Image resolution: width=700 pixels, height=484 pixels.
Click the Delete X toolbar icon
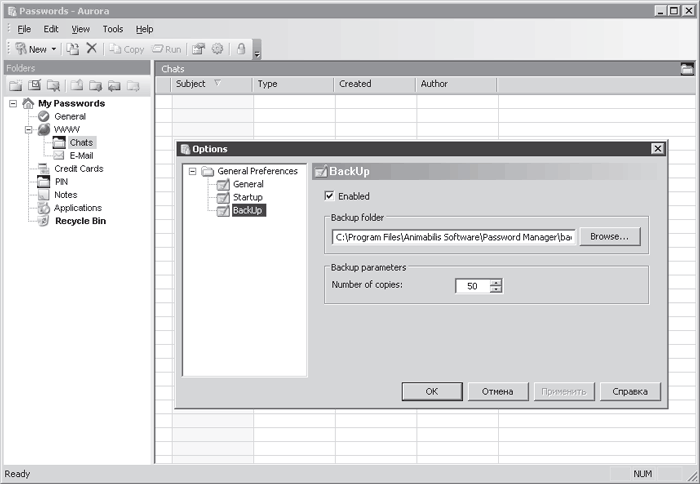coord(92,48)
